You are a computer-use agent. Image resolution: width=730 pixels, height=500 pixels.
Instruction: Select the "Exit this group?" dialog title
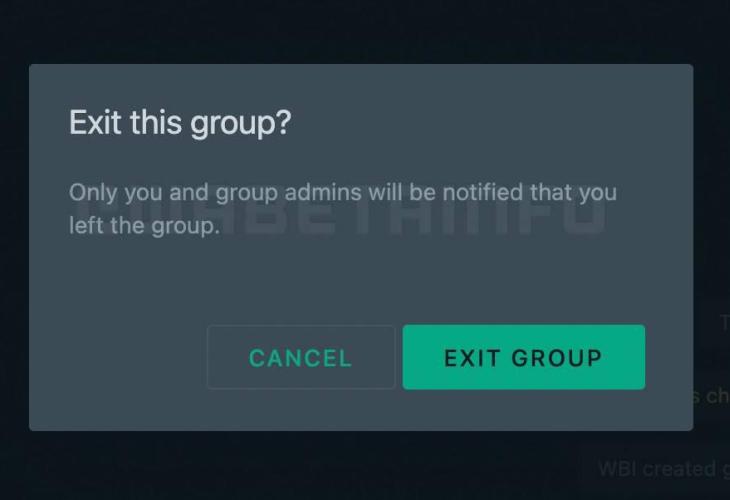pyautogui.click(x=180, y=123)
